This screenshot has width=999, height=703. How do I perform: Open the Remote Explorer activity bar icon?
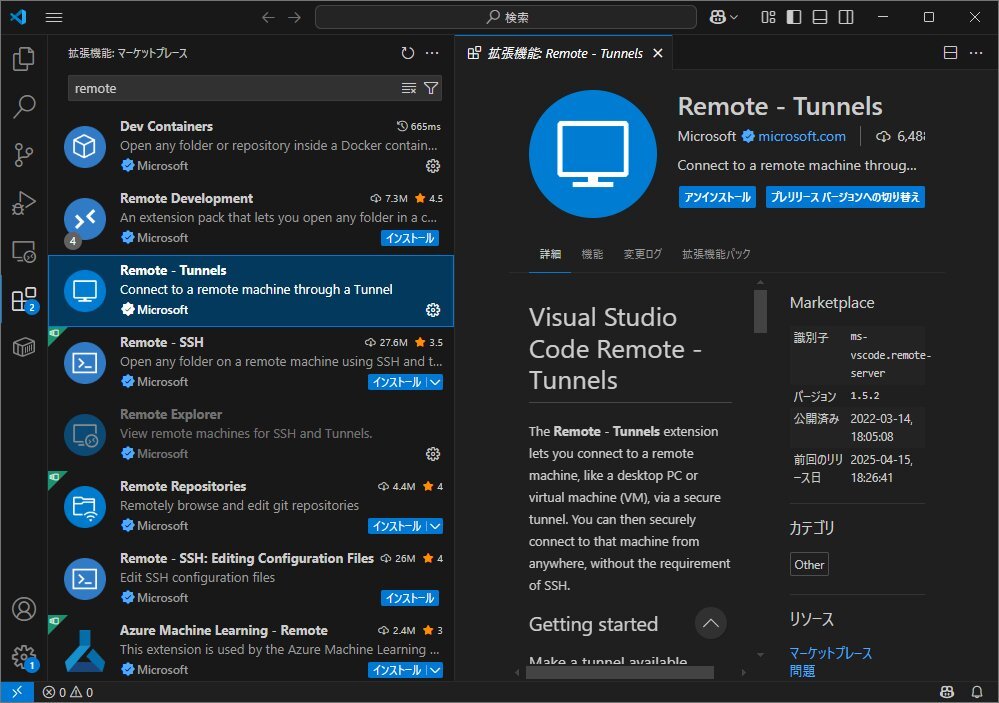tap(24, 252)
